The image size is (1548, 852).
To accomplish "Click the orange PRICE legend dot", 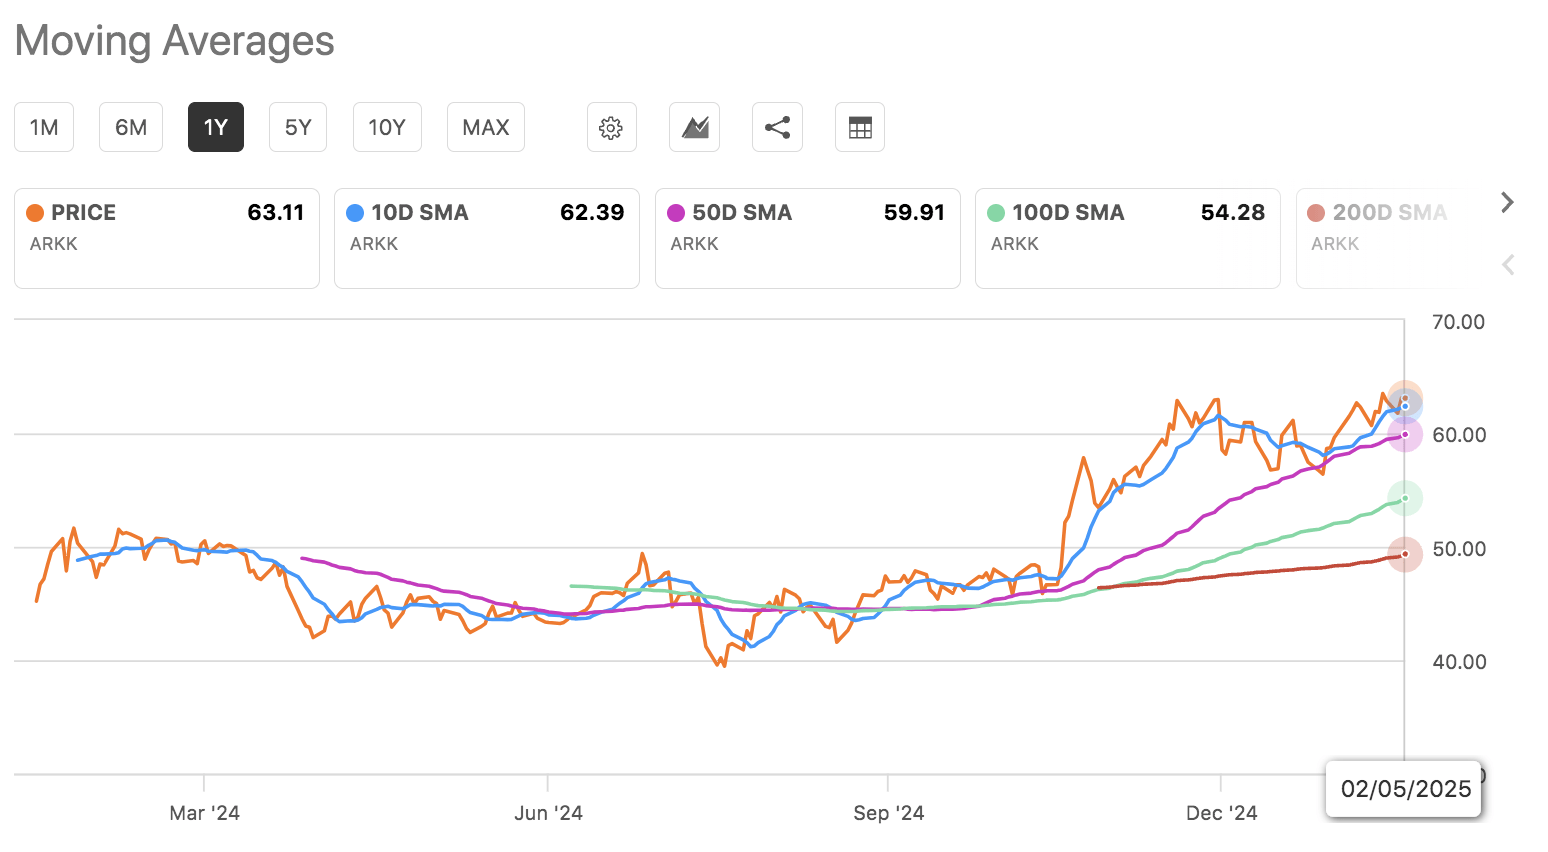I will point(35,212).
